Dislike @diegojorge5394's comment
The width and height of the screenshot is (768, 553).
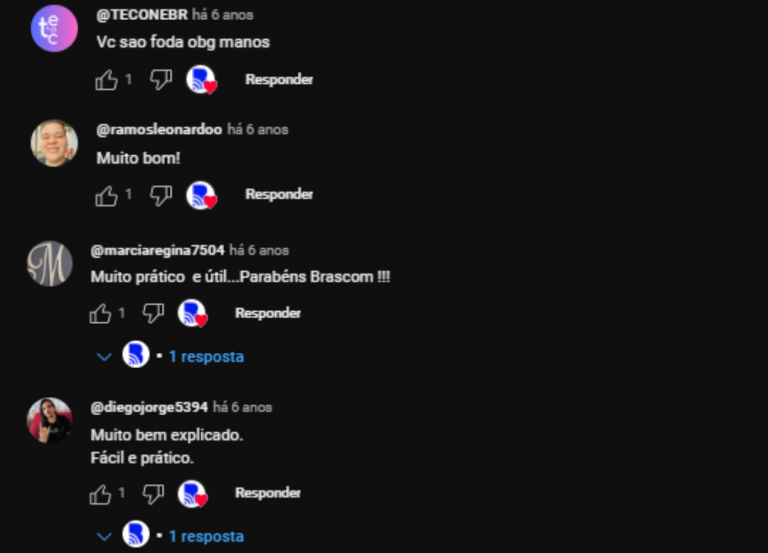coord(153,494)
